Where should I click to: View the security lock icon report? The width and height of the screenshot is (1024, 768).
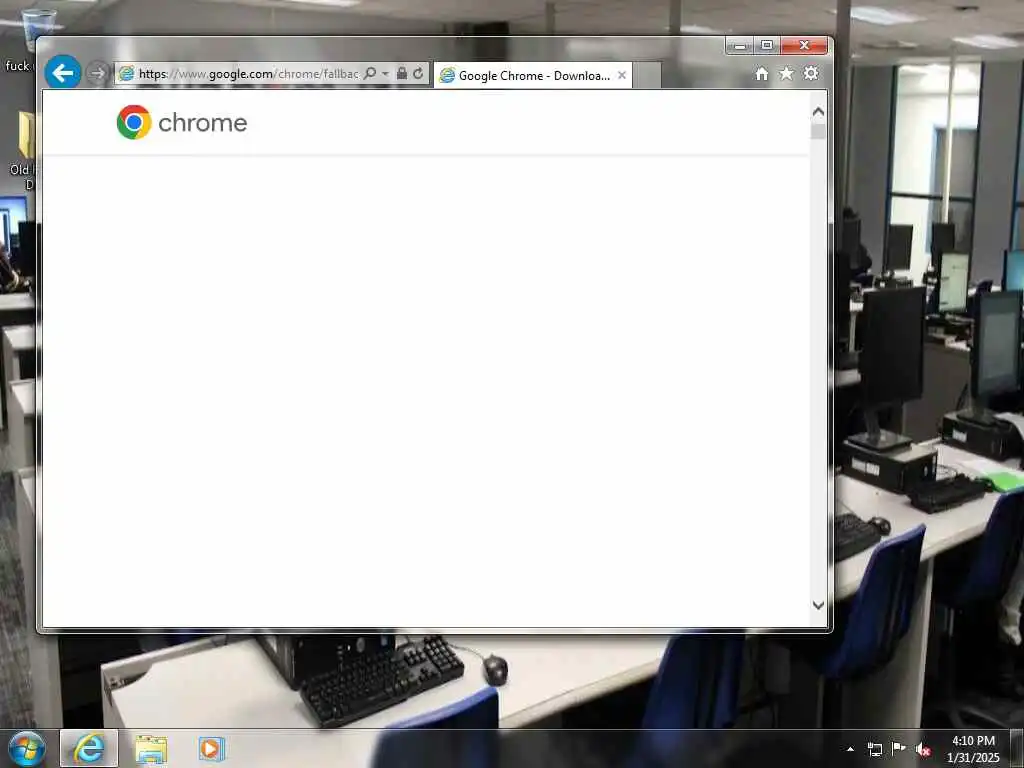coord(402,73)
